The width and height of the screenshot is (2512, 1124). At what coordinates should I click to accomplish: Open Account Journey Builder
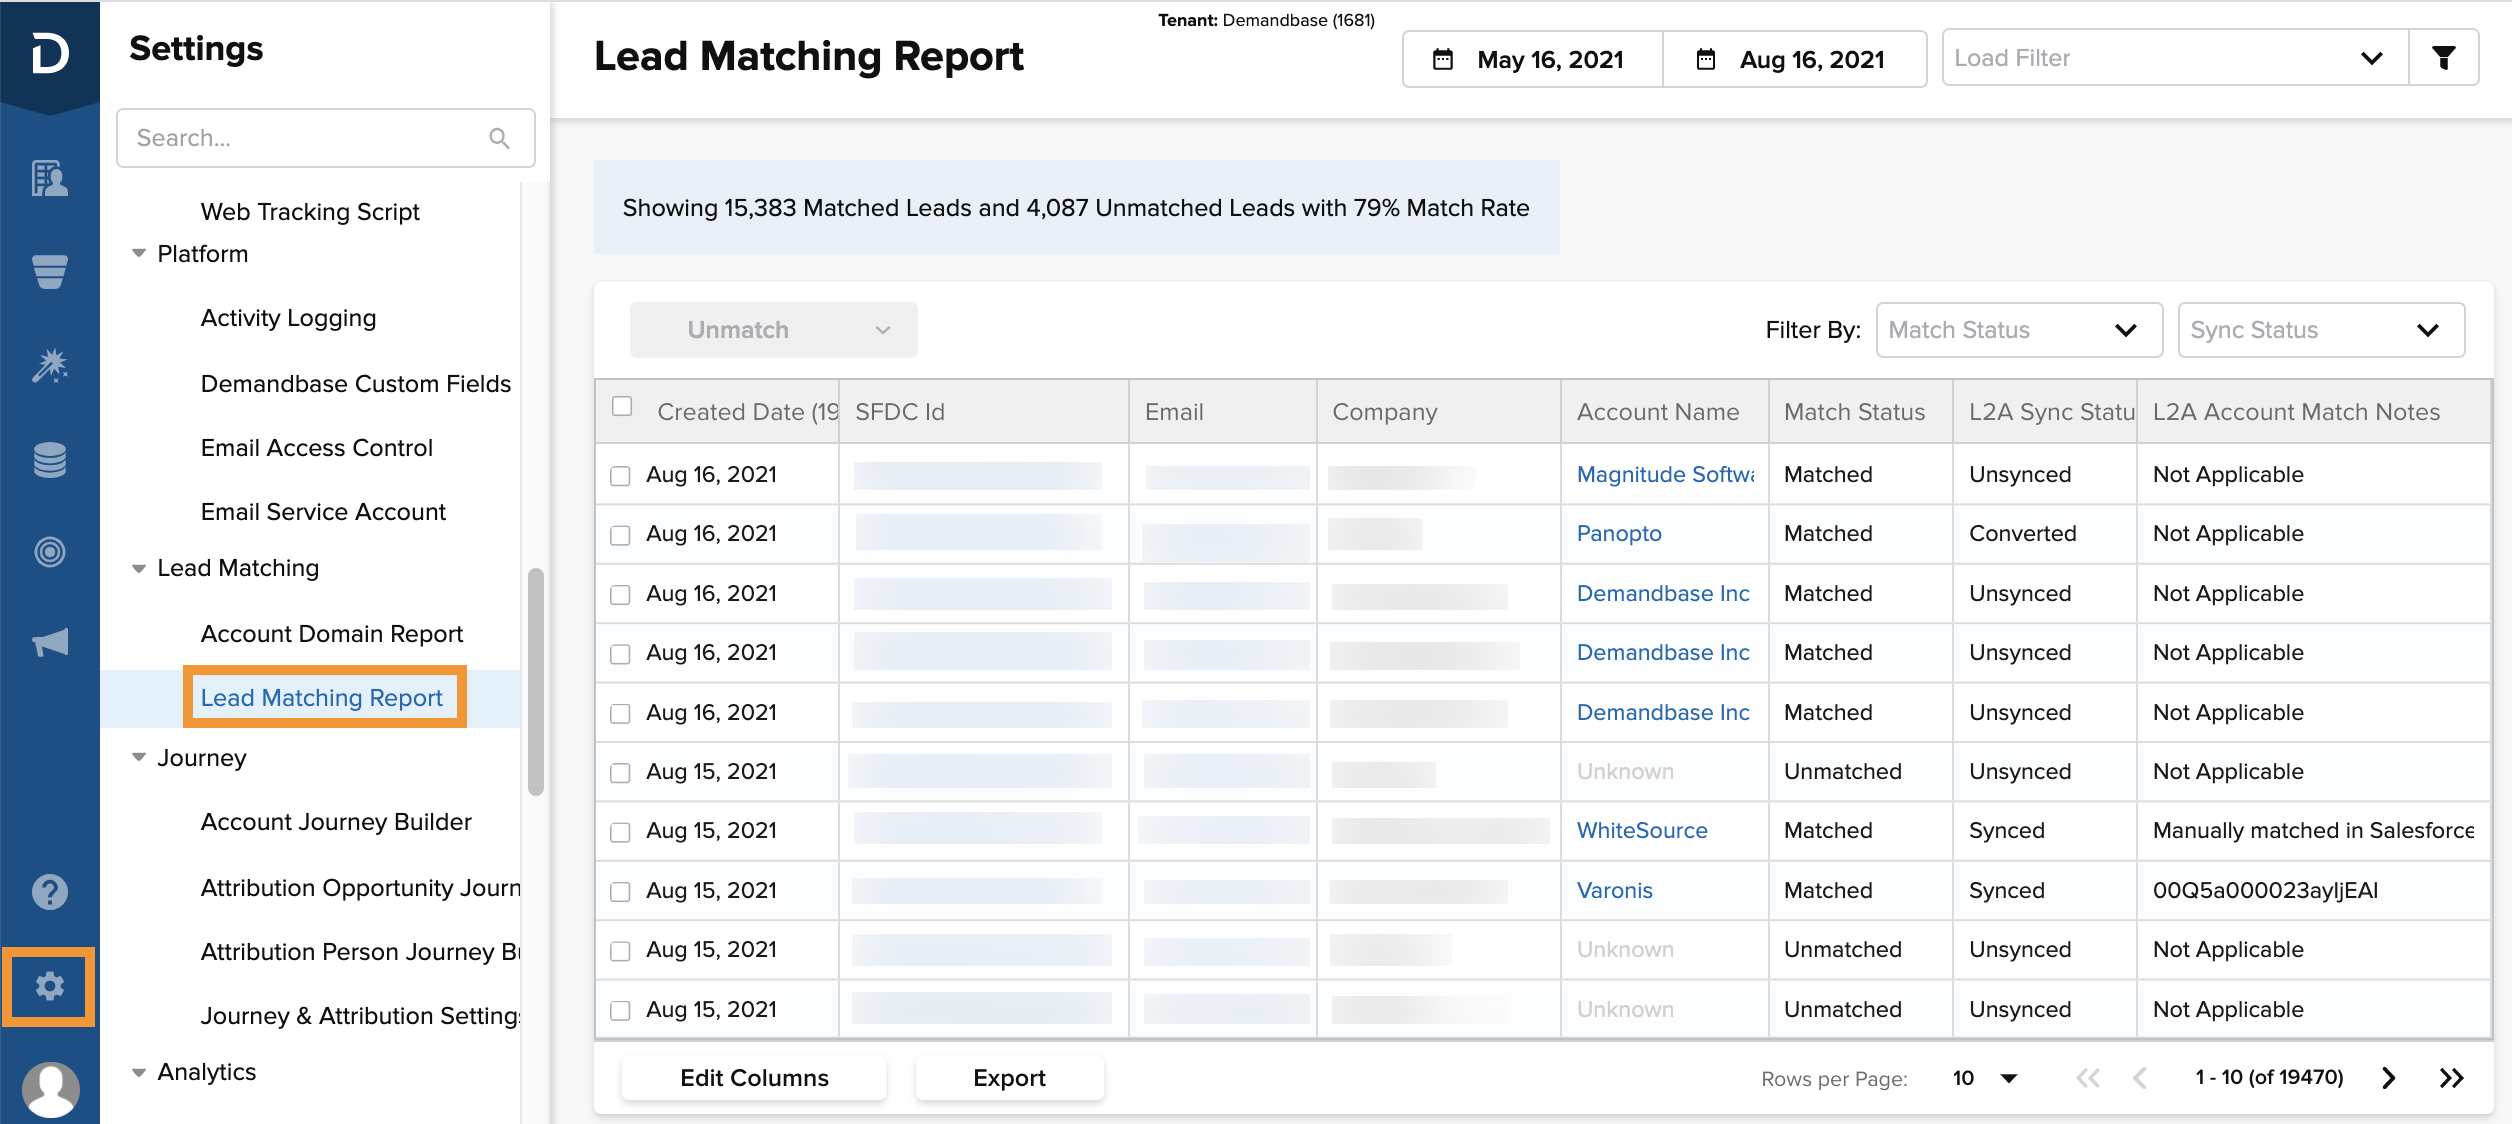tap(336, 822)
